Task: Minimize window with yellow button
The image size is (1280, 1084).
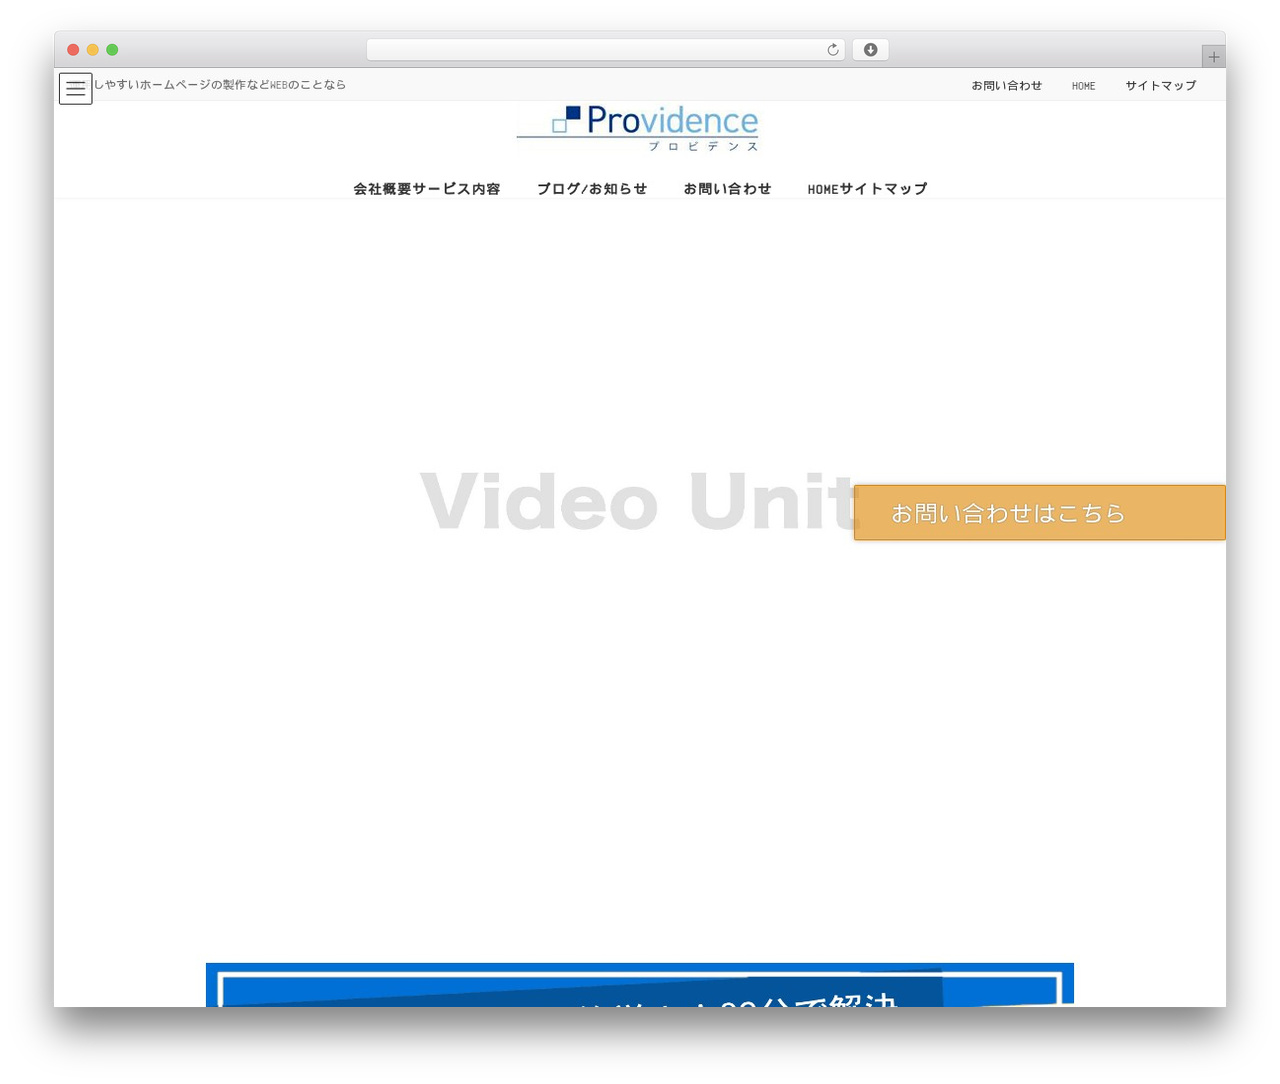Action: (x=93, y=50)
